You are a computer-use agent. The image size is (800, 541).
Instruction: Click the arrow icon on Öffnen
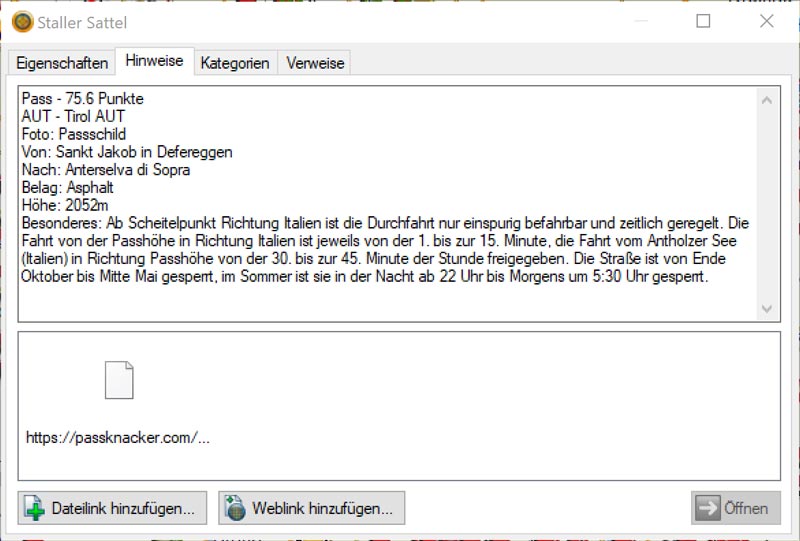(x=708, y=508)
